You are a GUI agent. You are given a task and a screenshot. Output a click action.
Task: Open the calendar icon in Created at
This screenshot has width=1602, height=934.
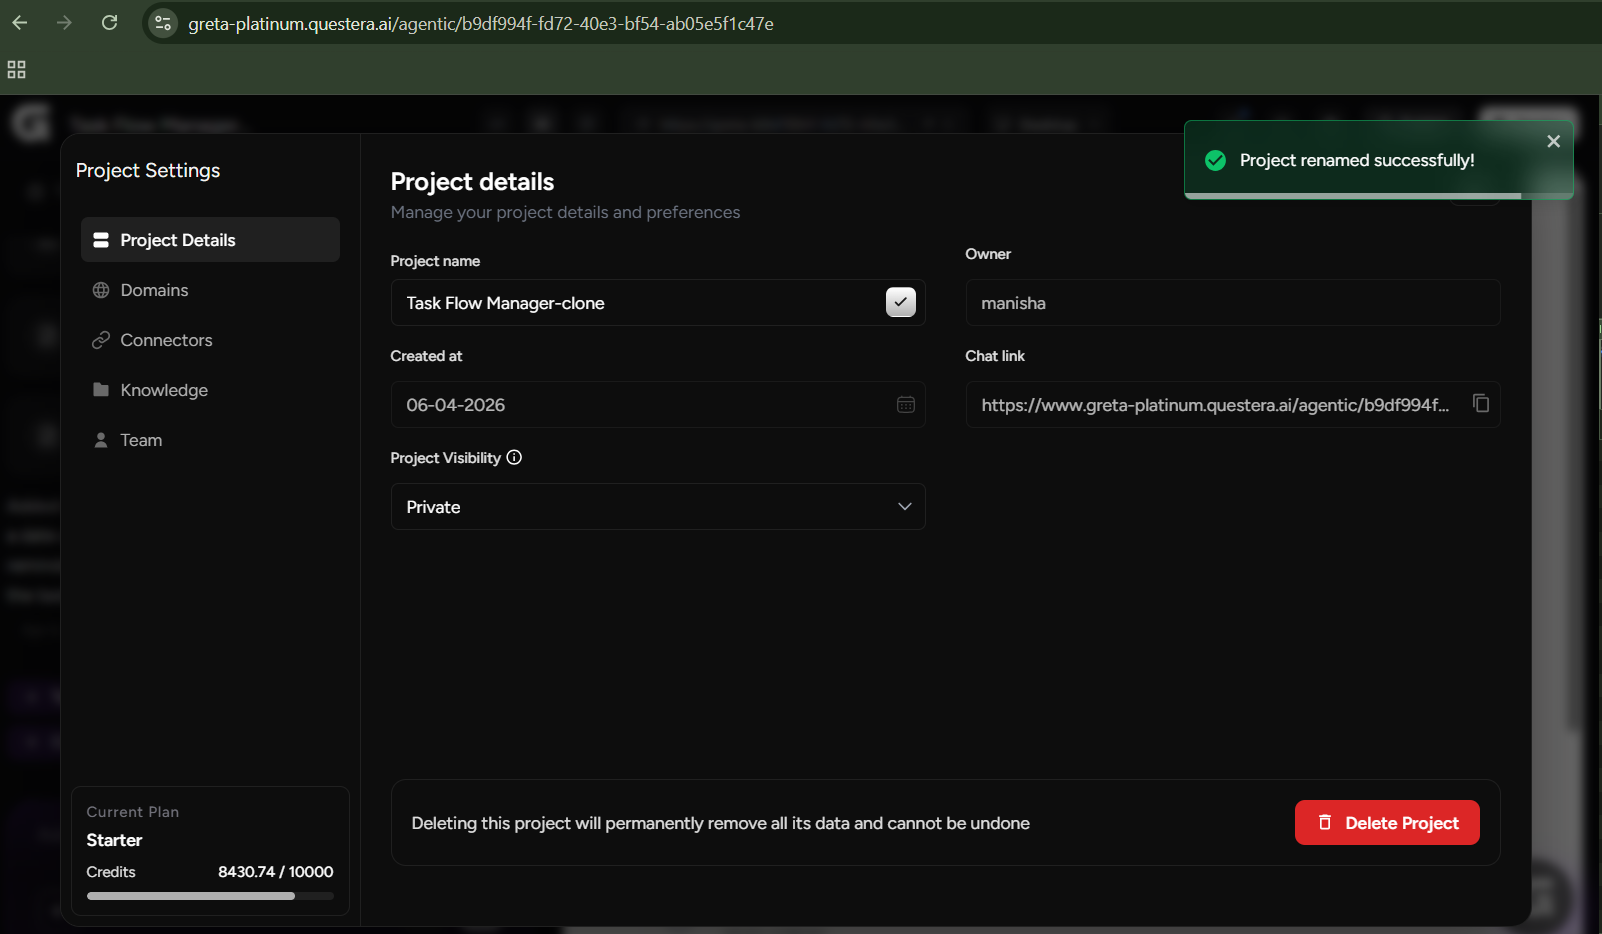(906, 405)
